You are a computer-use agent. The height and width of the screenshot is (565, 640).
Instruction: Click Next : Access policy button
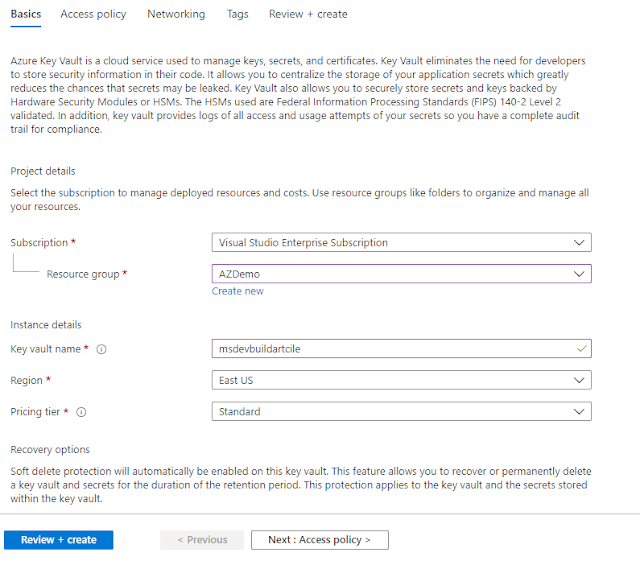pyautogui.click(x=319, y=540)
